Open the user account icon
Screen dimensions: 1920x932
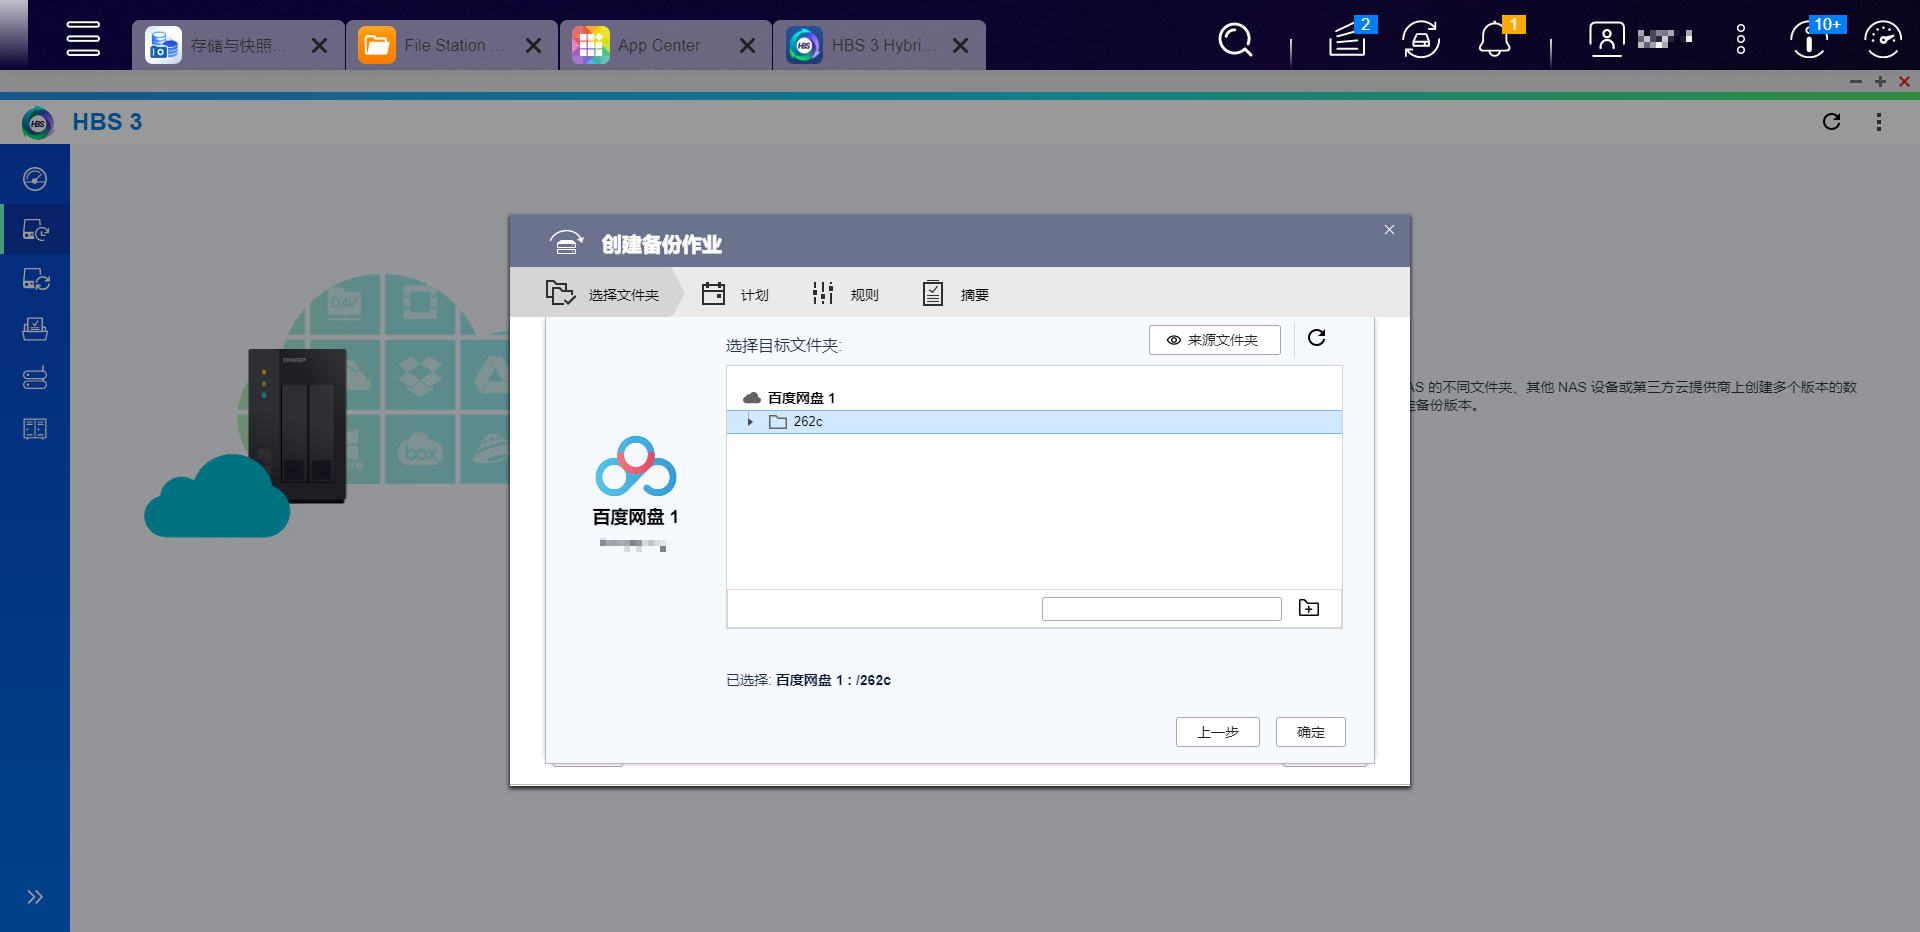pyautogui.click(x=1606, y=39)
